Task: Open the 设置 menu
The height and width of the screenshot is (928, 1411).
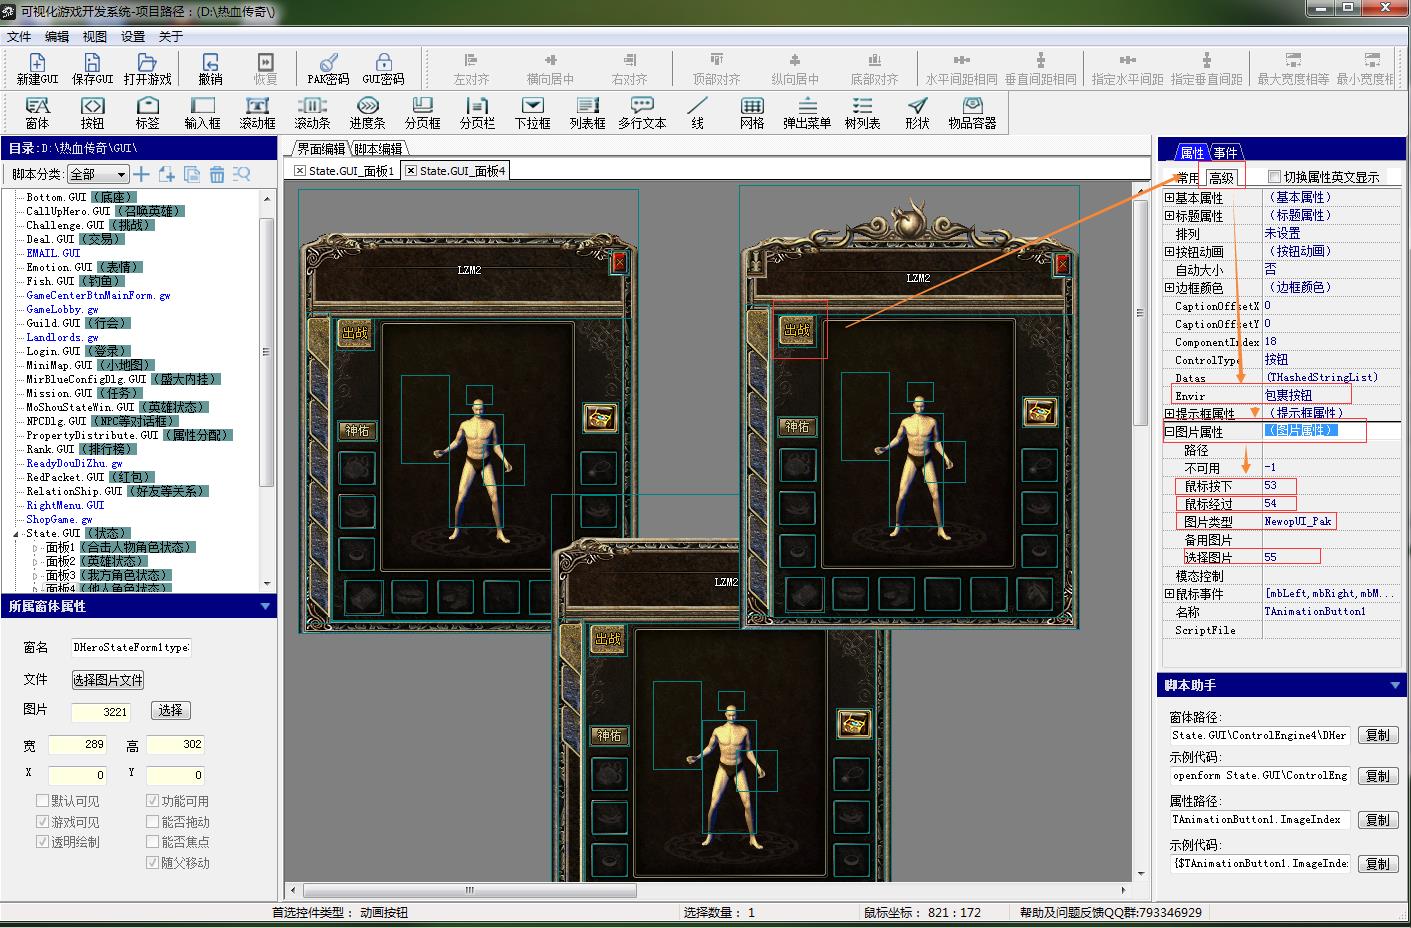Action: click(x=133, y=37)
